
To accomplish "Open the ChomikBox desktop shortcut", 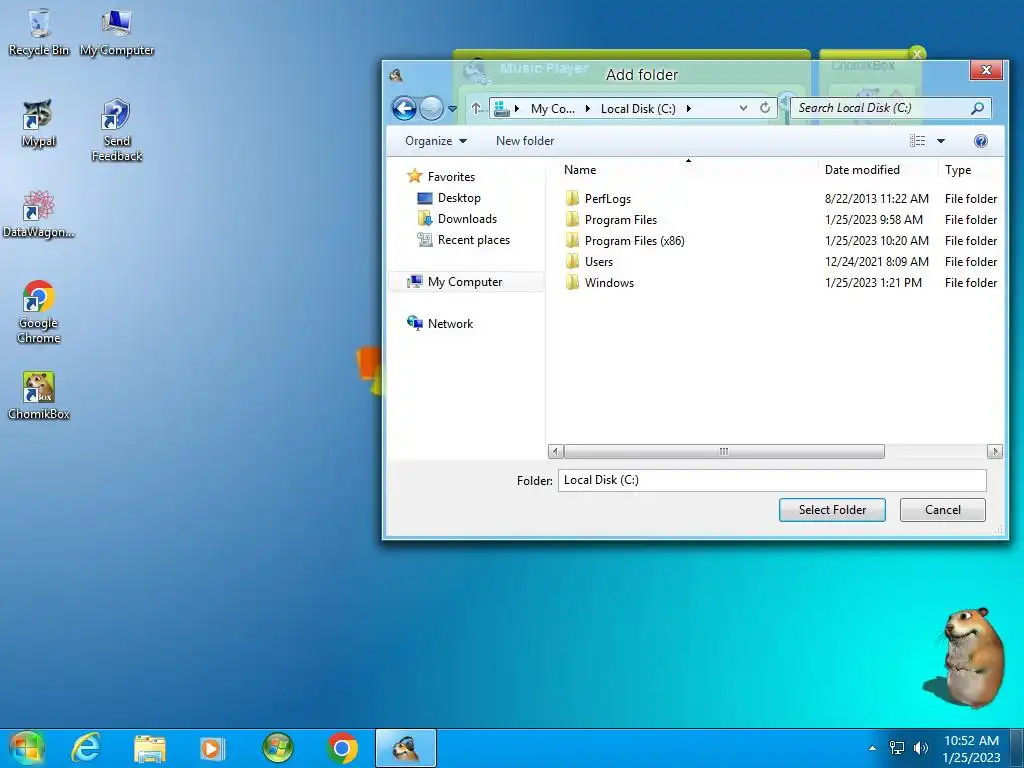I will pos(39,396).
